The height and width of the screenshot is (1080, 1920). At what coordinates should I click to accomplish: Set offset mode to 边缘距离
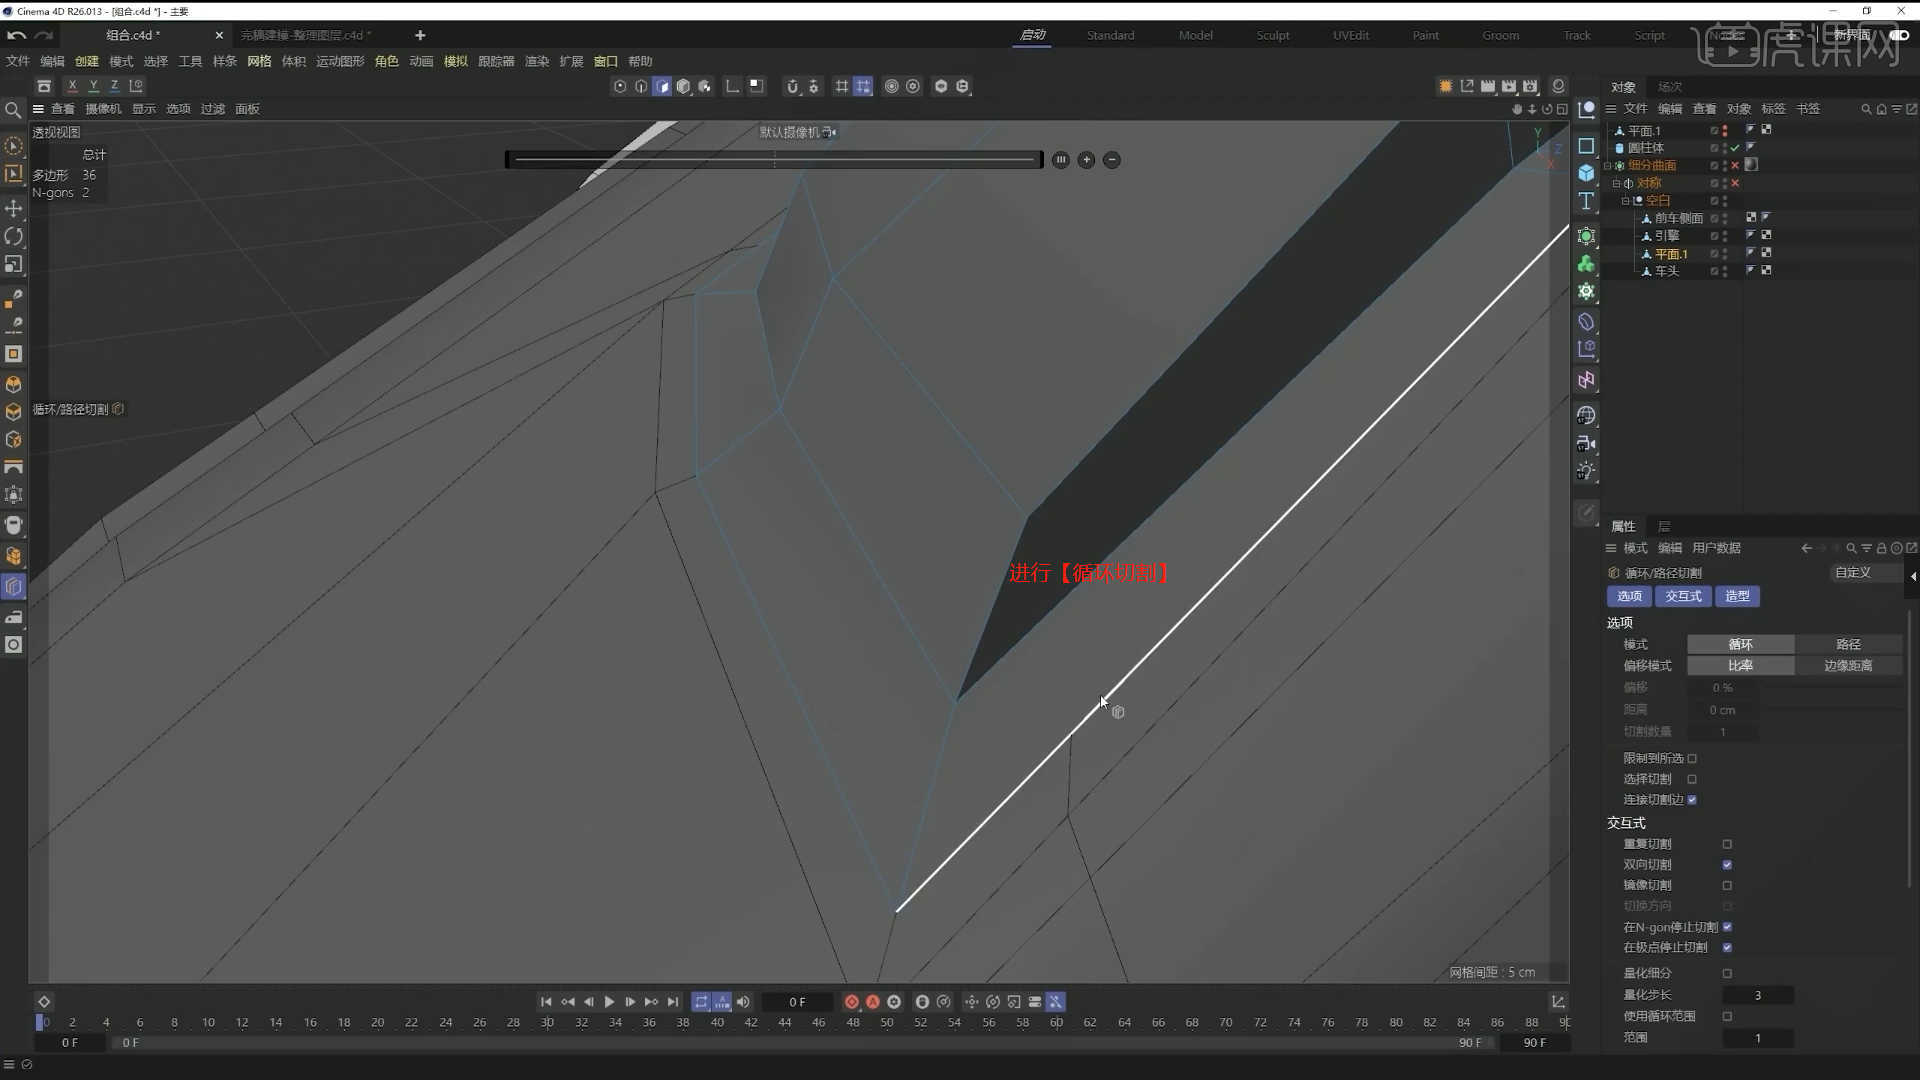[1848, 666]
